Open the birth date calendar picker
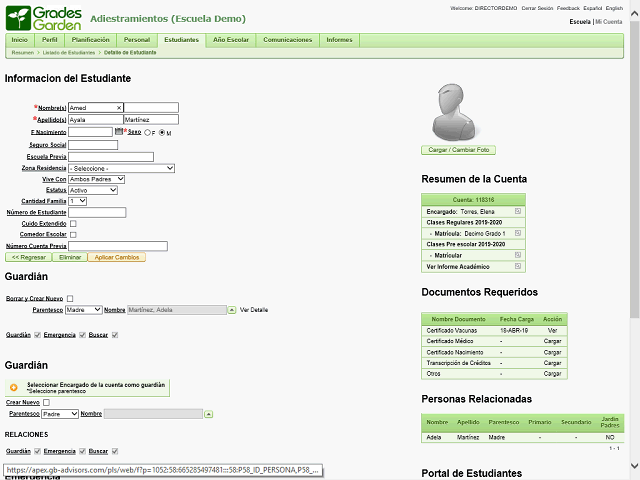Screen dimensions: 640x480 click(x=119, y=131)
